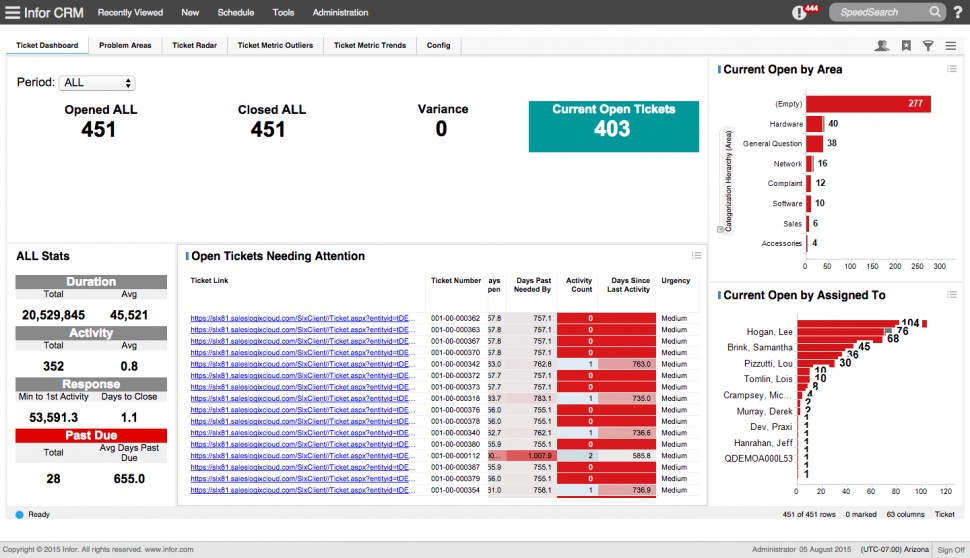This screenshot has height=558, width=970.
Task: Click the Infor CRM logo text
Action: point(53,12)
